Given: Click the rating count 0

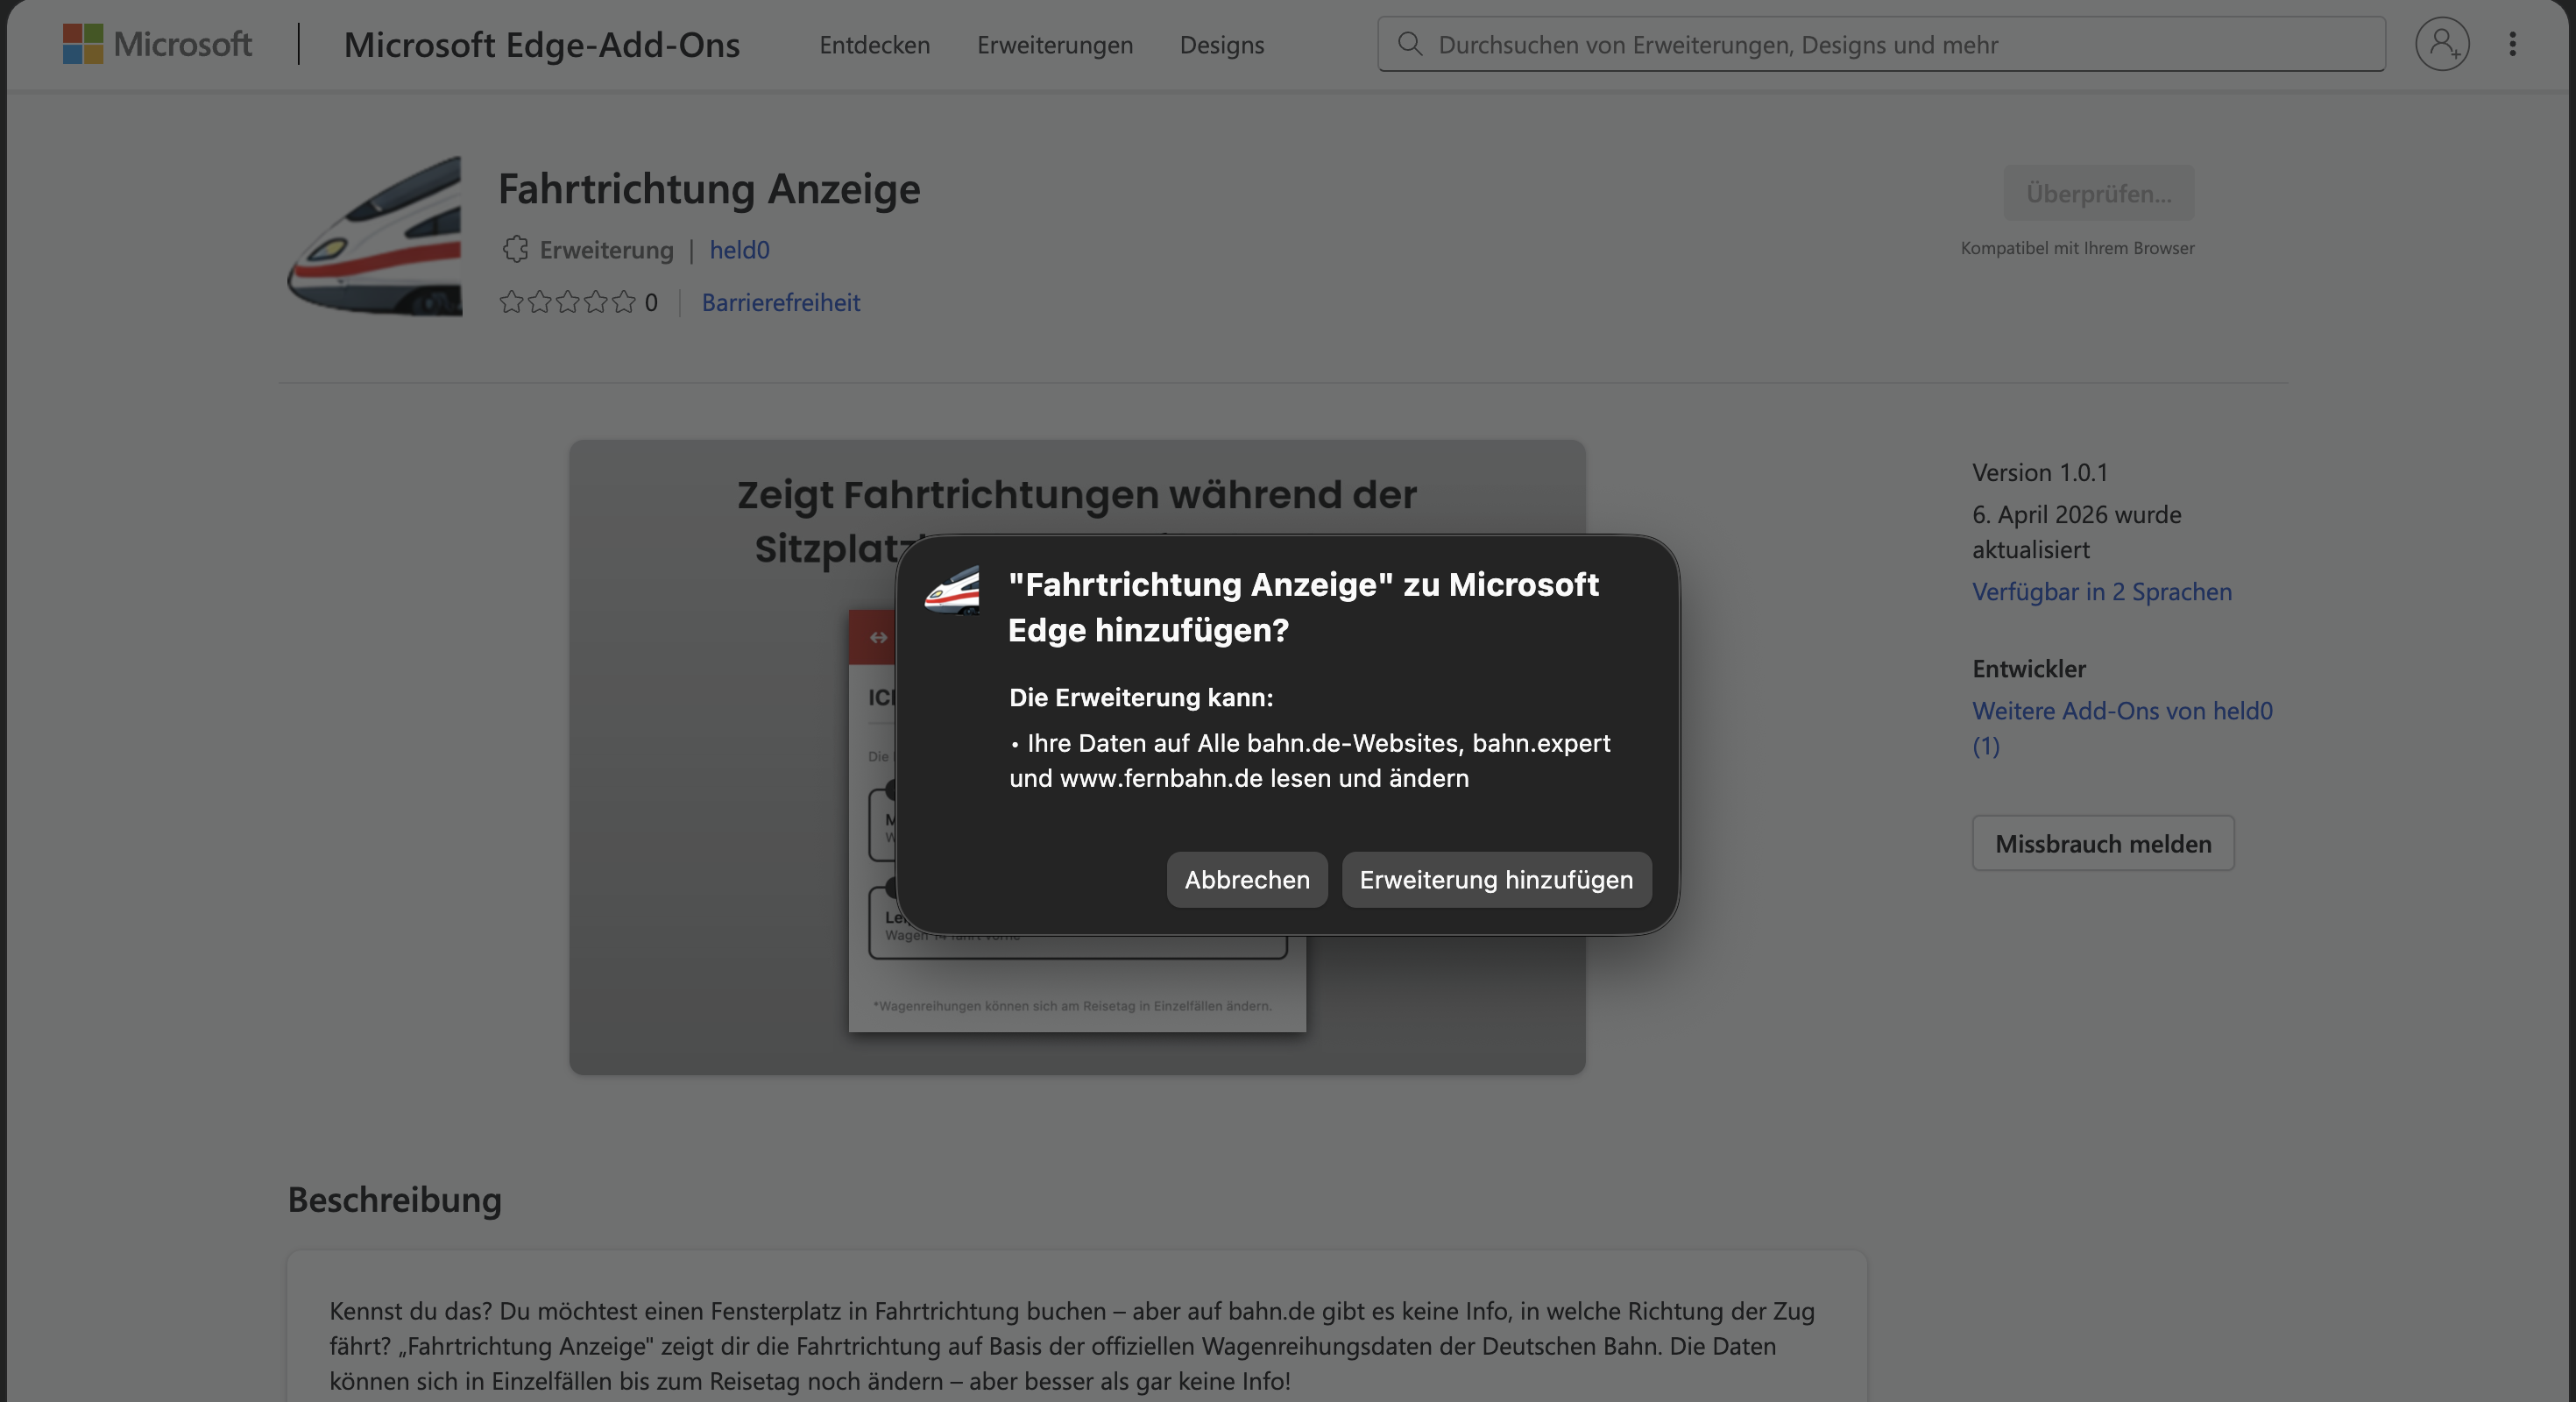Looking at the screenshot, I should click(651, 302).
